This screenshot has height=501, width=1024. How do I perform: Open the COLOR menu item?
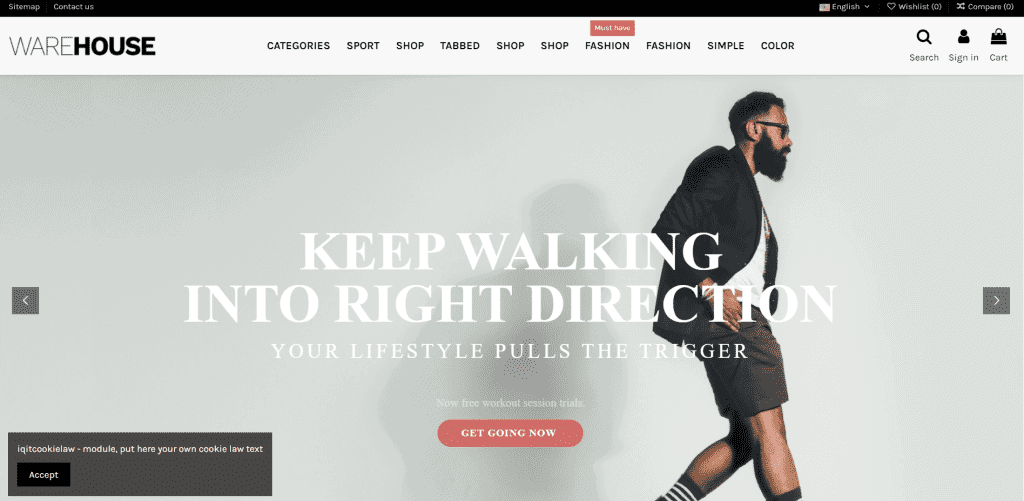(x=778, y=46)
